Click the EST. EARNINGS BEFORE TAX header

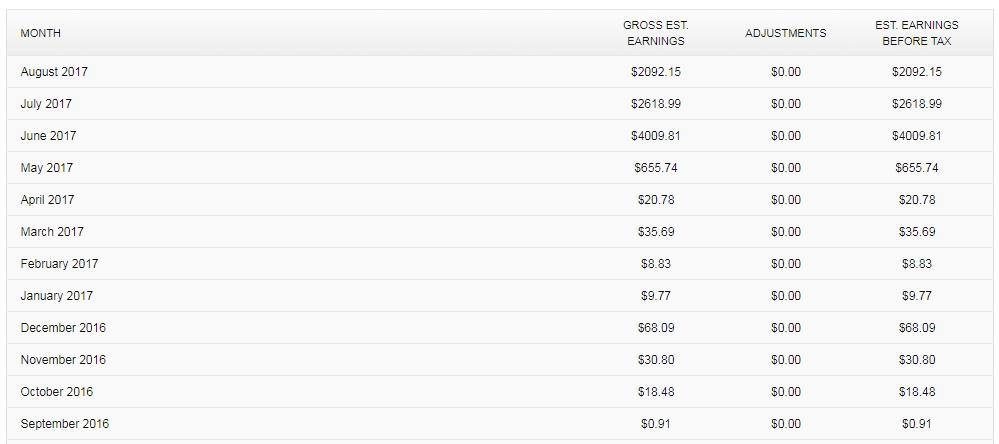click(916, 33)
